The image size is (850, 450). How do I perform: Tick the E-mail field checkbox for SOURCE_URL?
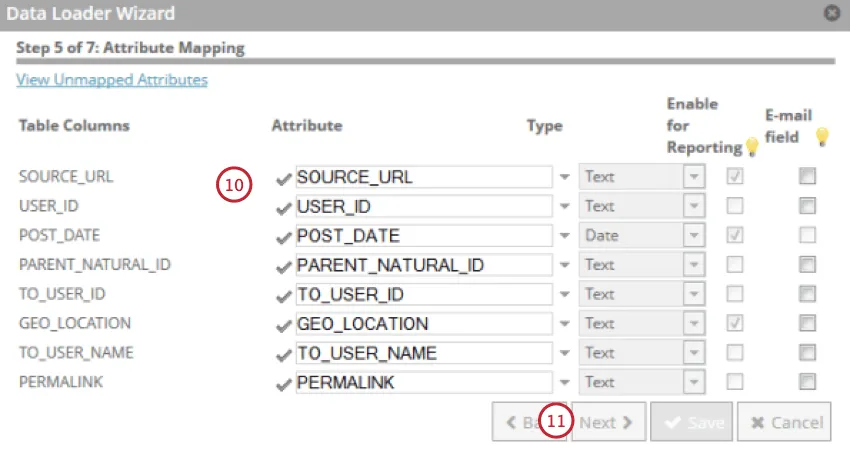[x=807, y=177]
